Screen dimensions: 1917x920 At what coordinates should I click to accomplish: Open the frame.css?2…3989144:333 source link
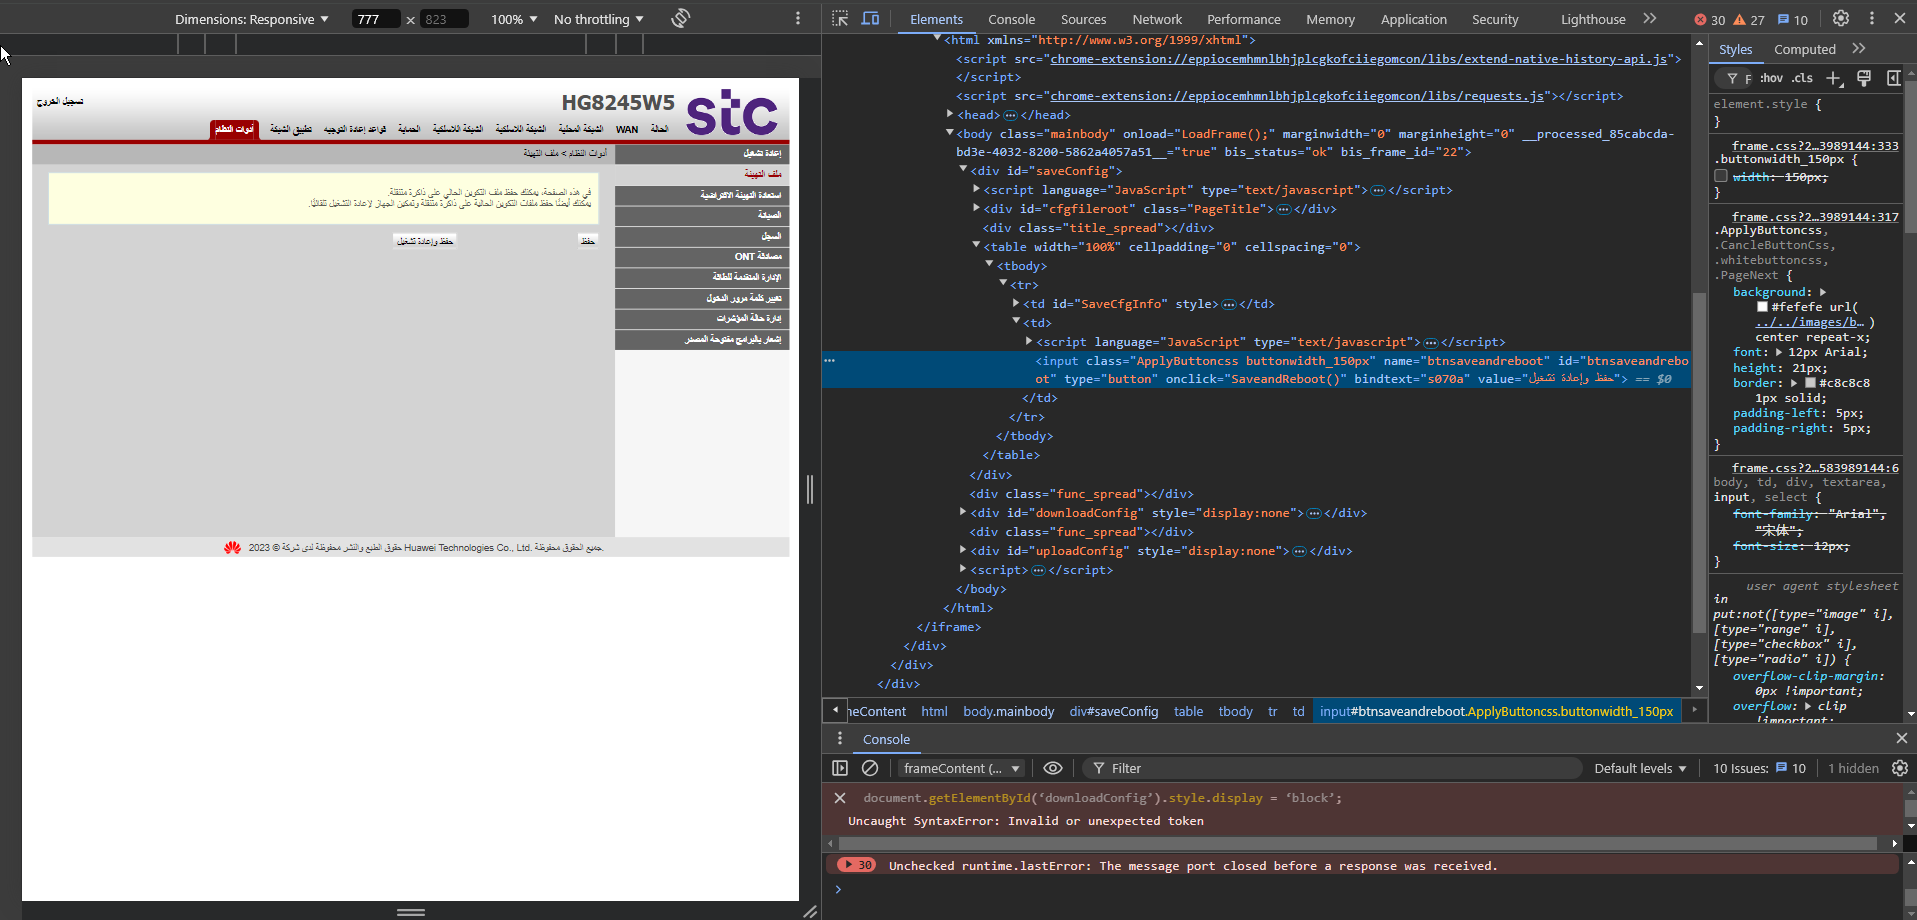click(x=1814, y=146)
